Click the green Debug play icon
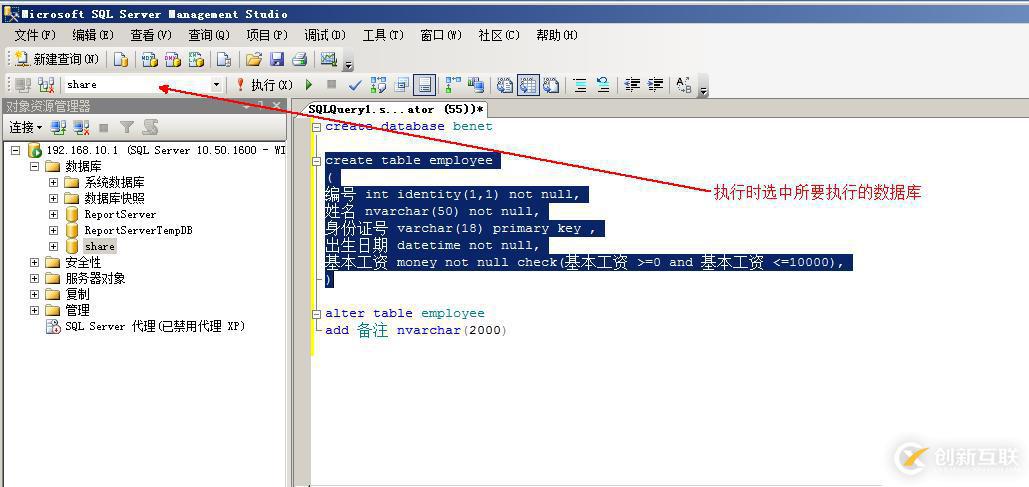 [309, 85]
